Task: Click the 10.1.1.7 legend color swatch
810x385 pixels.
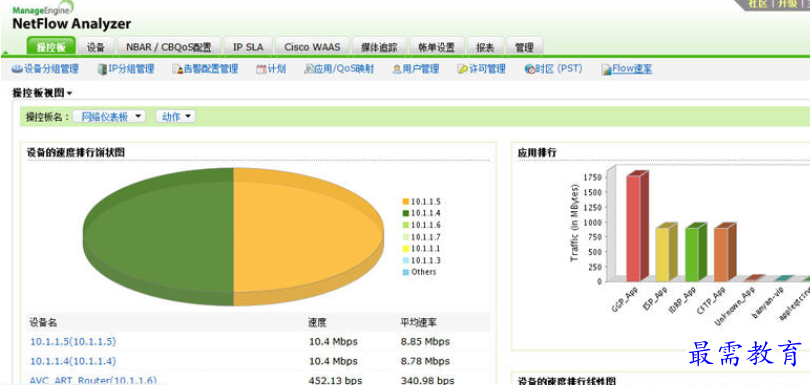Action: (406, 237)
